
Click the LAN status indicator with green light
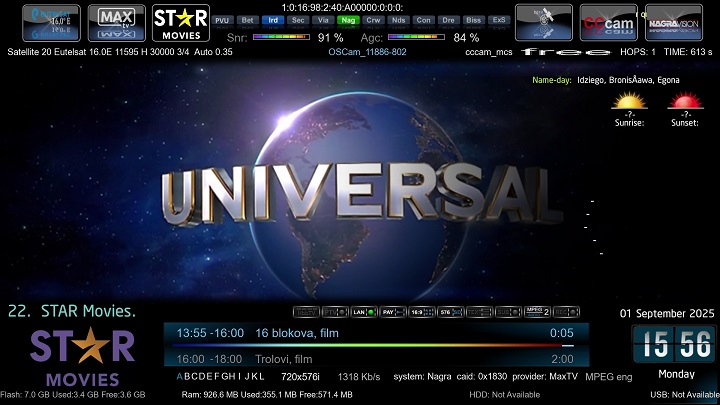coord(364,312)
